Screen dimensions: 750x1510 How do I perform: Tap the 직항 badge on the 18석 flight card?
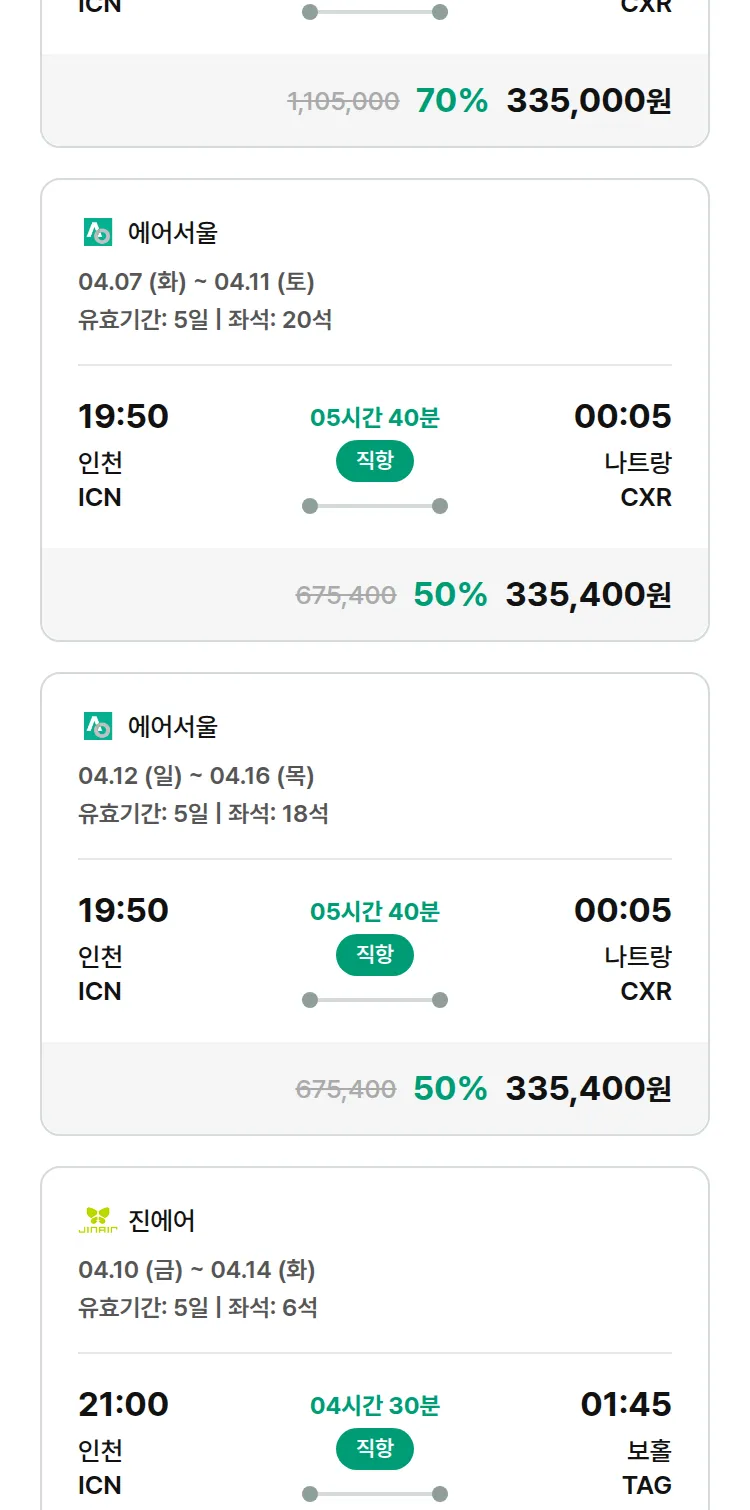(375, 955)
